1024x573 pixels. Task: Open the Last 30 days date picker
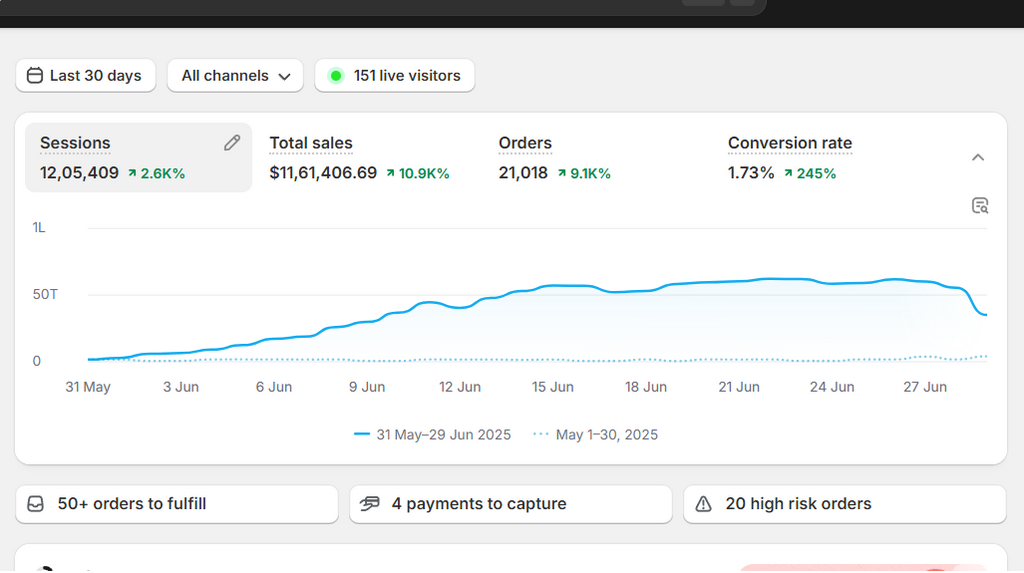(86, 76)
